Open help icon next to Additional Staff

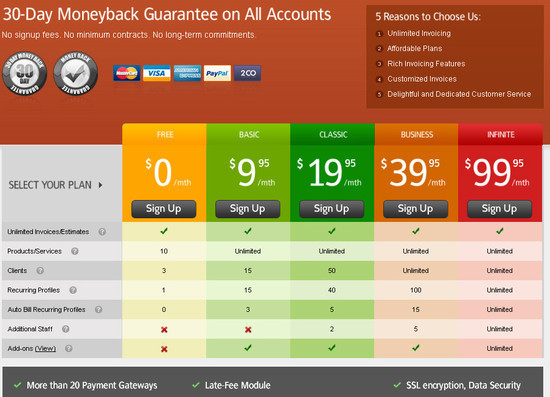click(66, 329)
